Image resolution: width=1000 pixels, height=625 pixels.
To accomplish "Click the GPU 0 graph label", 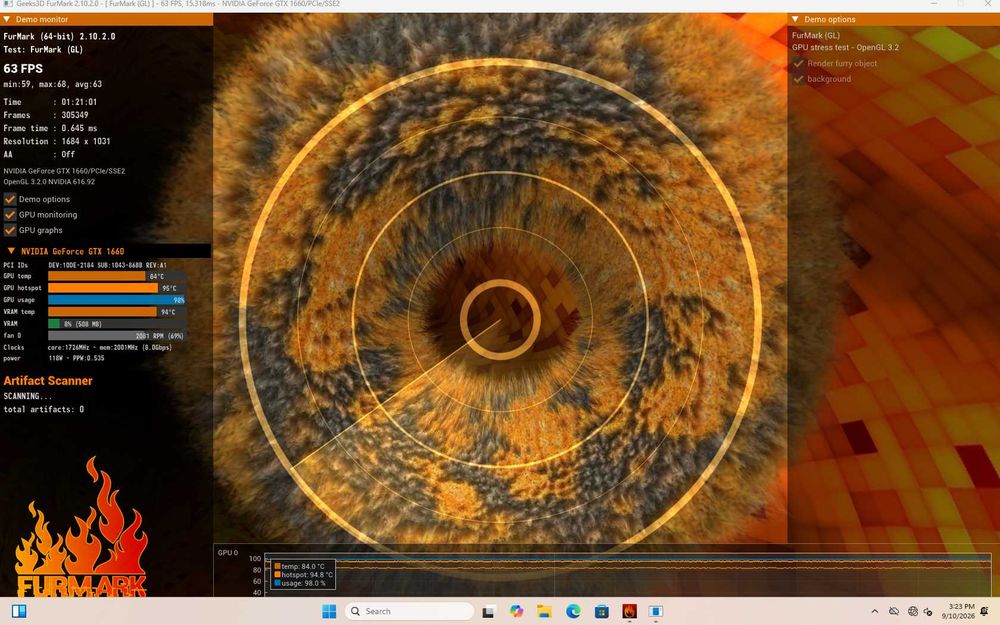I will point(228,553).
